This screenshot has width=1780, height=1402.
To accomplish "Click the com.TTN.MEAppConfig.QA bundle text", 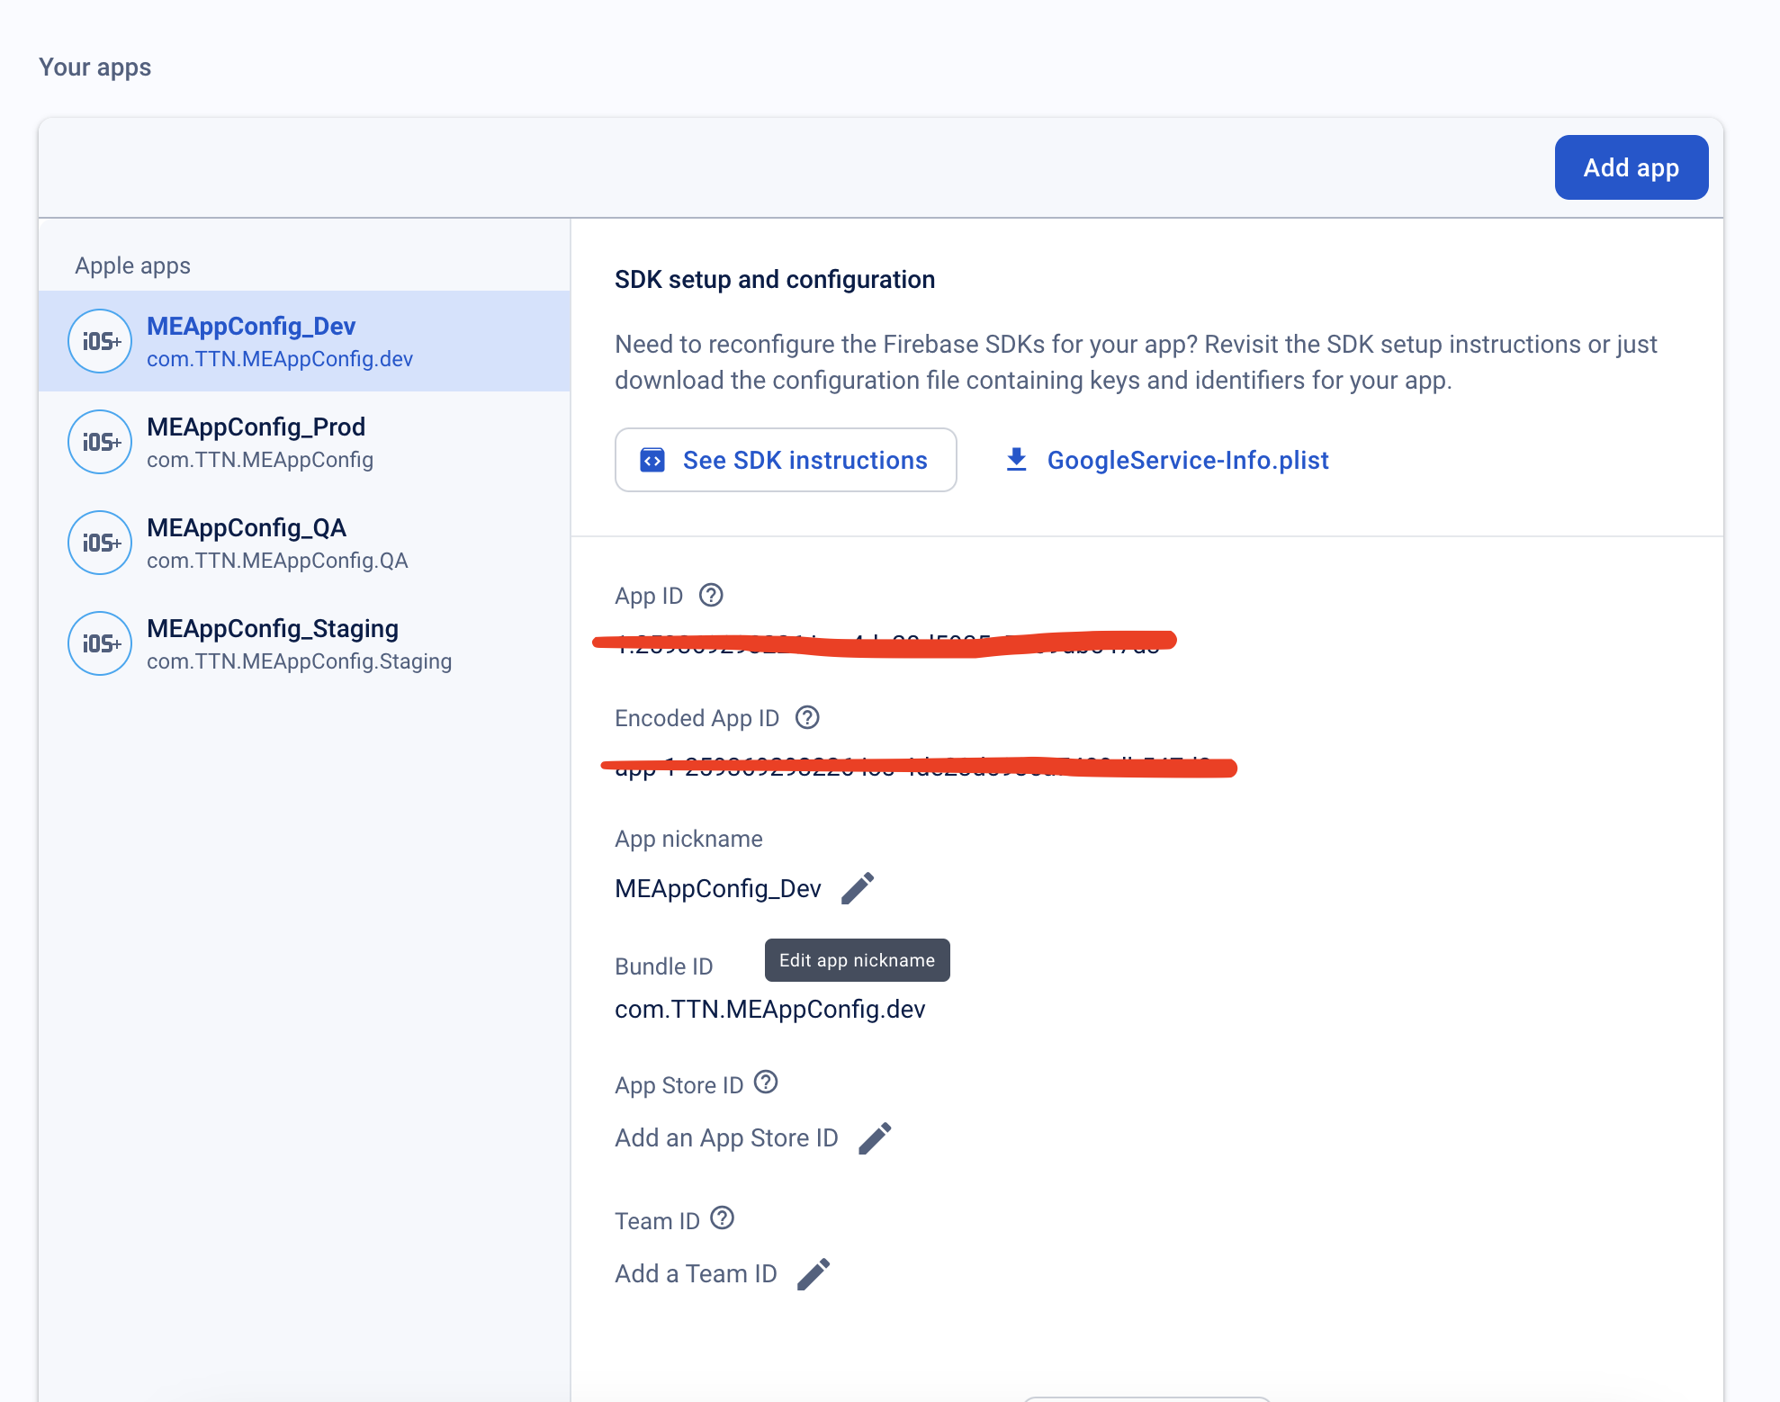I will (277, 560).
